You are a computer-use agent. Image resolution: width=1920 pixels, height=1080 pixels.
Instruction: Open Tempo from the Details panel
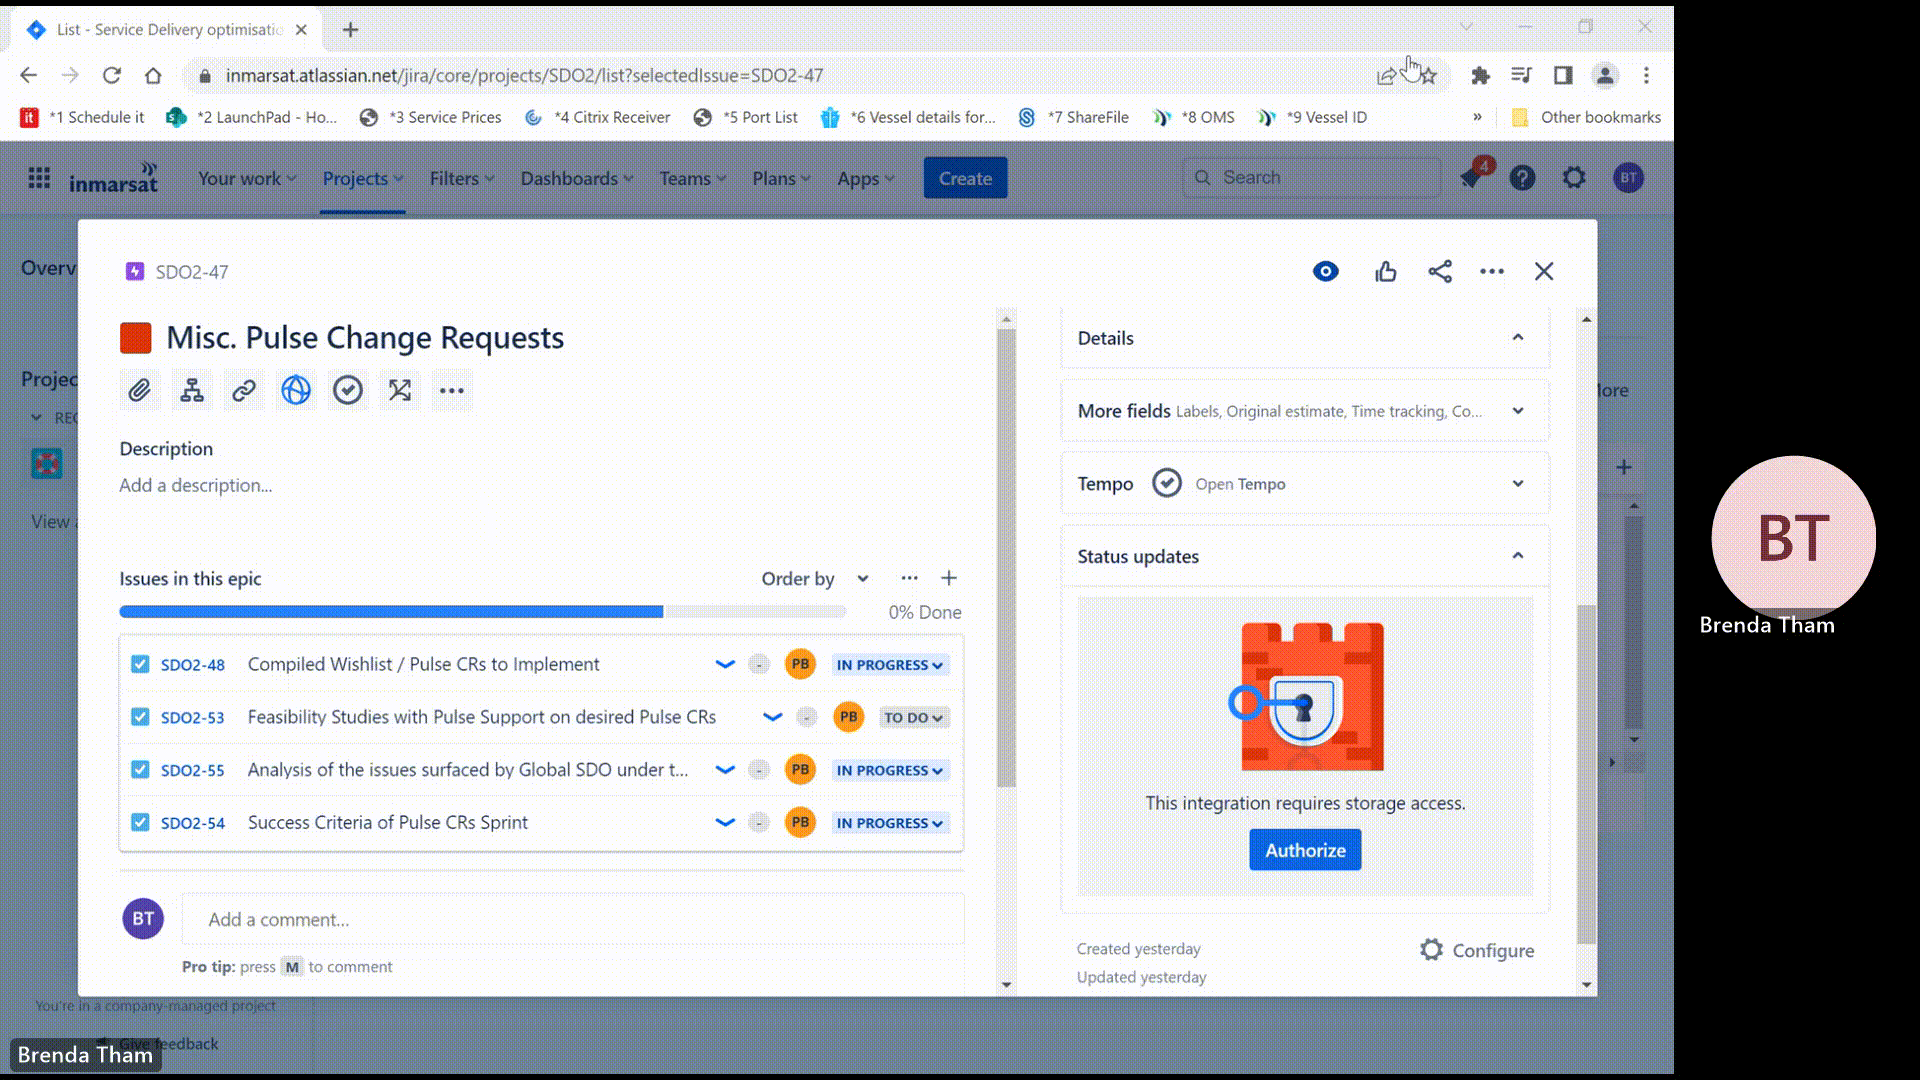coord(1240,483)
